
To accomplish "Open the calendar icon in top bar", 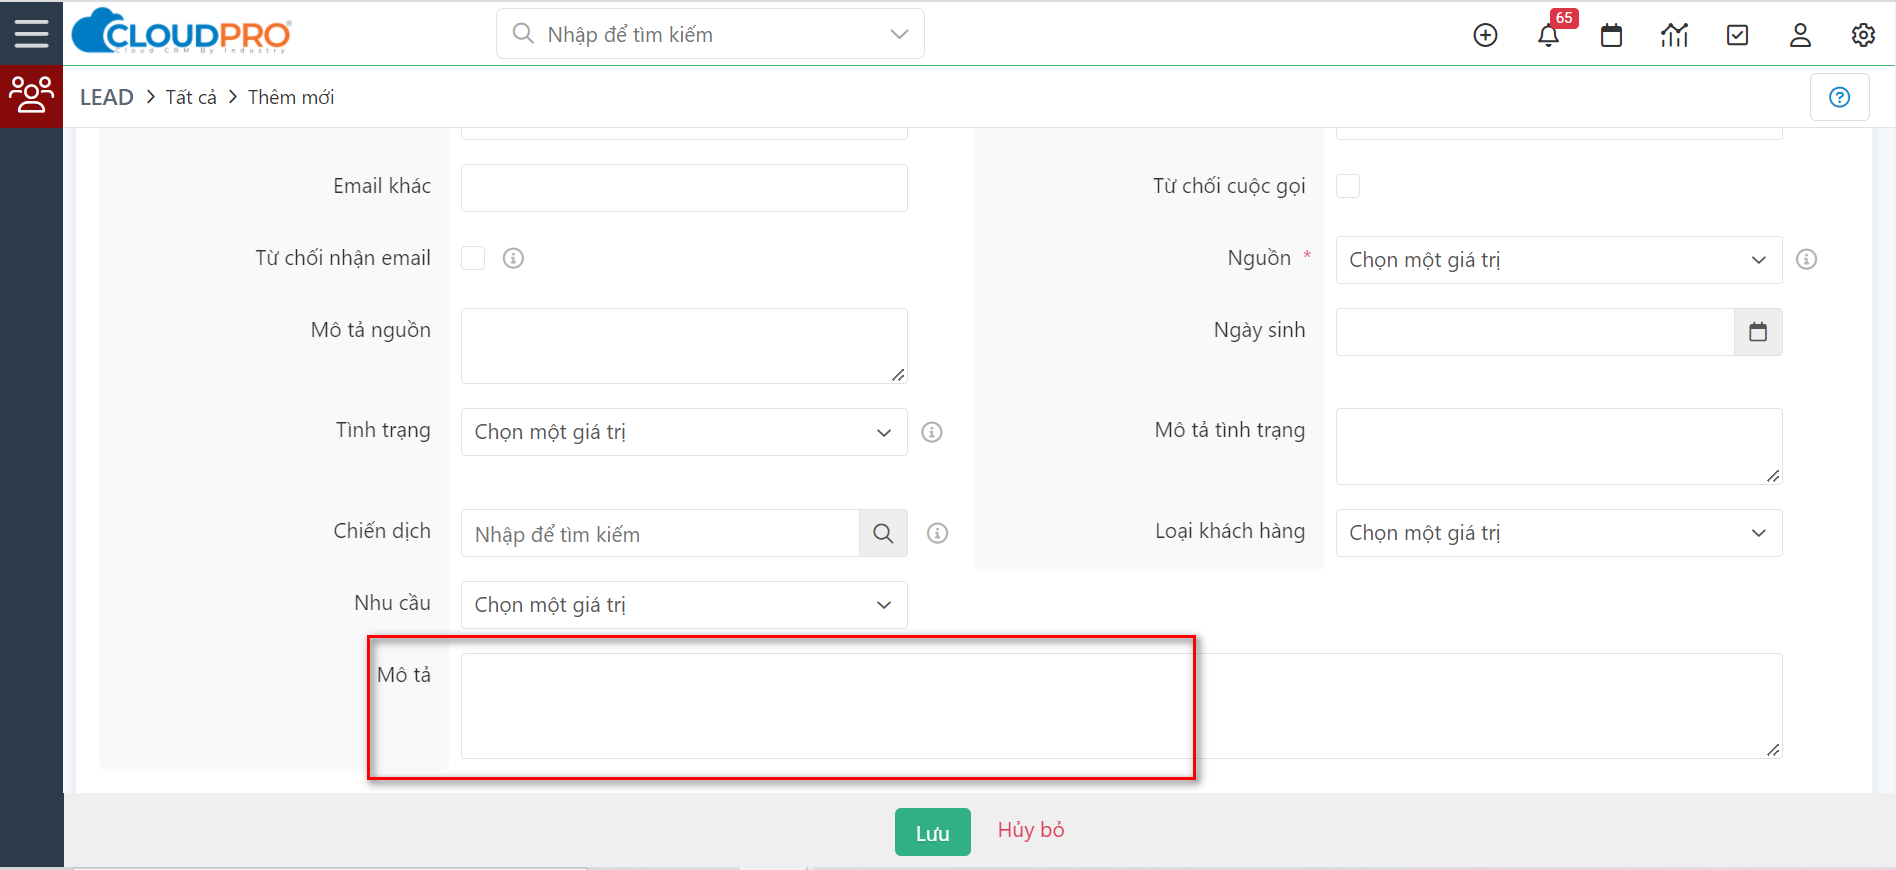I will pyautogui.click(x=1611, y=35).
